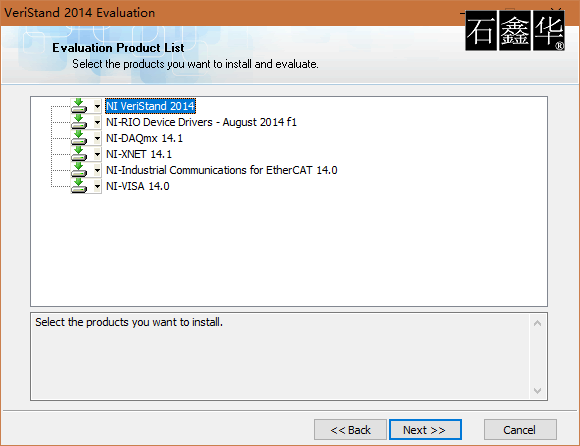Viewport: 580px width, 446px height.
Task: Go to previous step with Back button
Action: click(350, 430)
